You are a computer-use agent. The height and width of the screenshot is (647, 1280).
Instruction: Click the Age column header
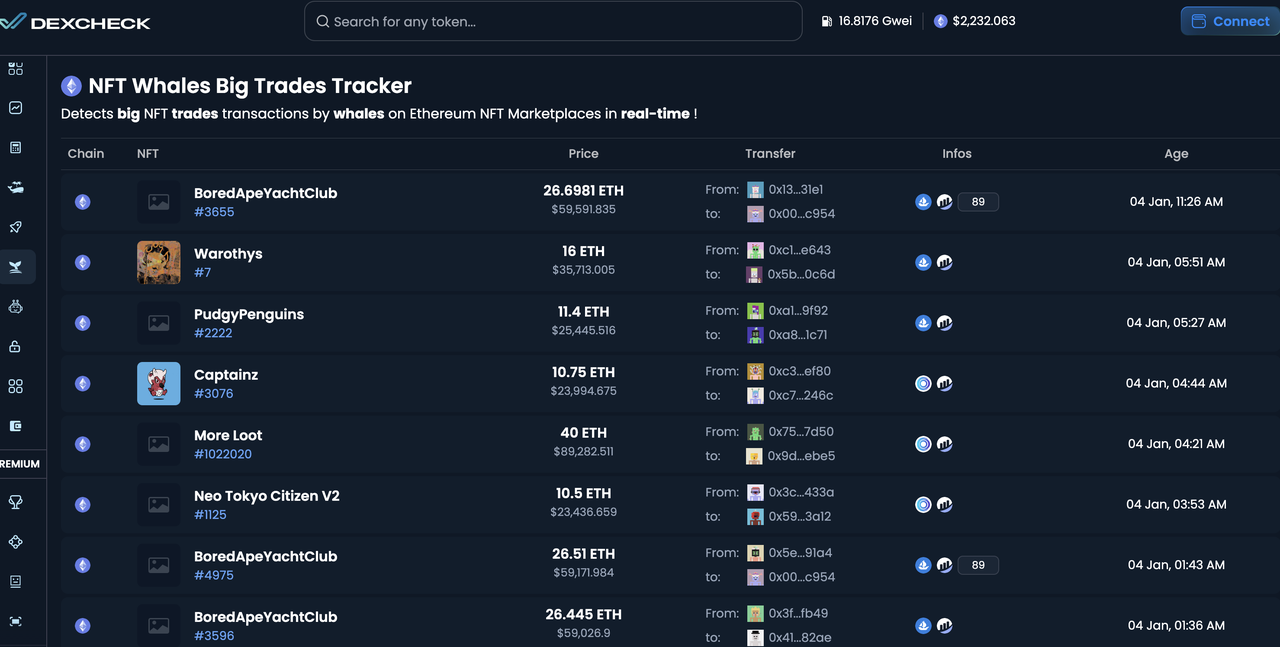[x=1175, y=153]
